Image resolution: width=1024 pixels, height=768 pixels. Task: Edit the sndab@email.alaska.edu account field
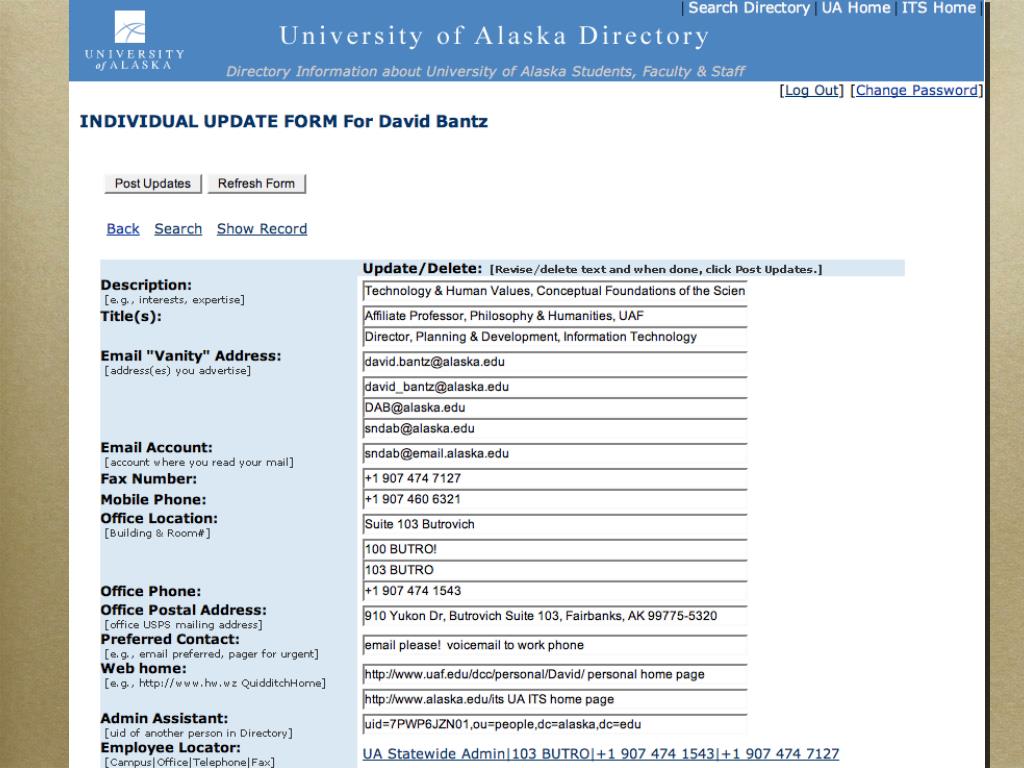[x=554, y=453]
